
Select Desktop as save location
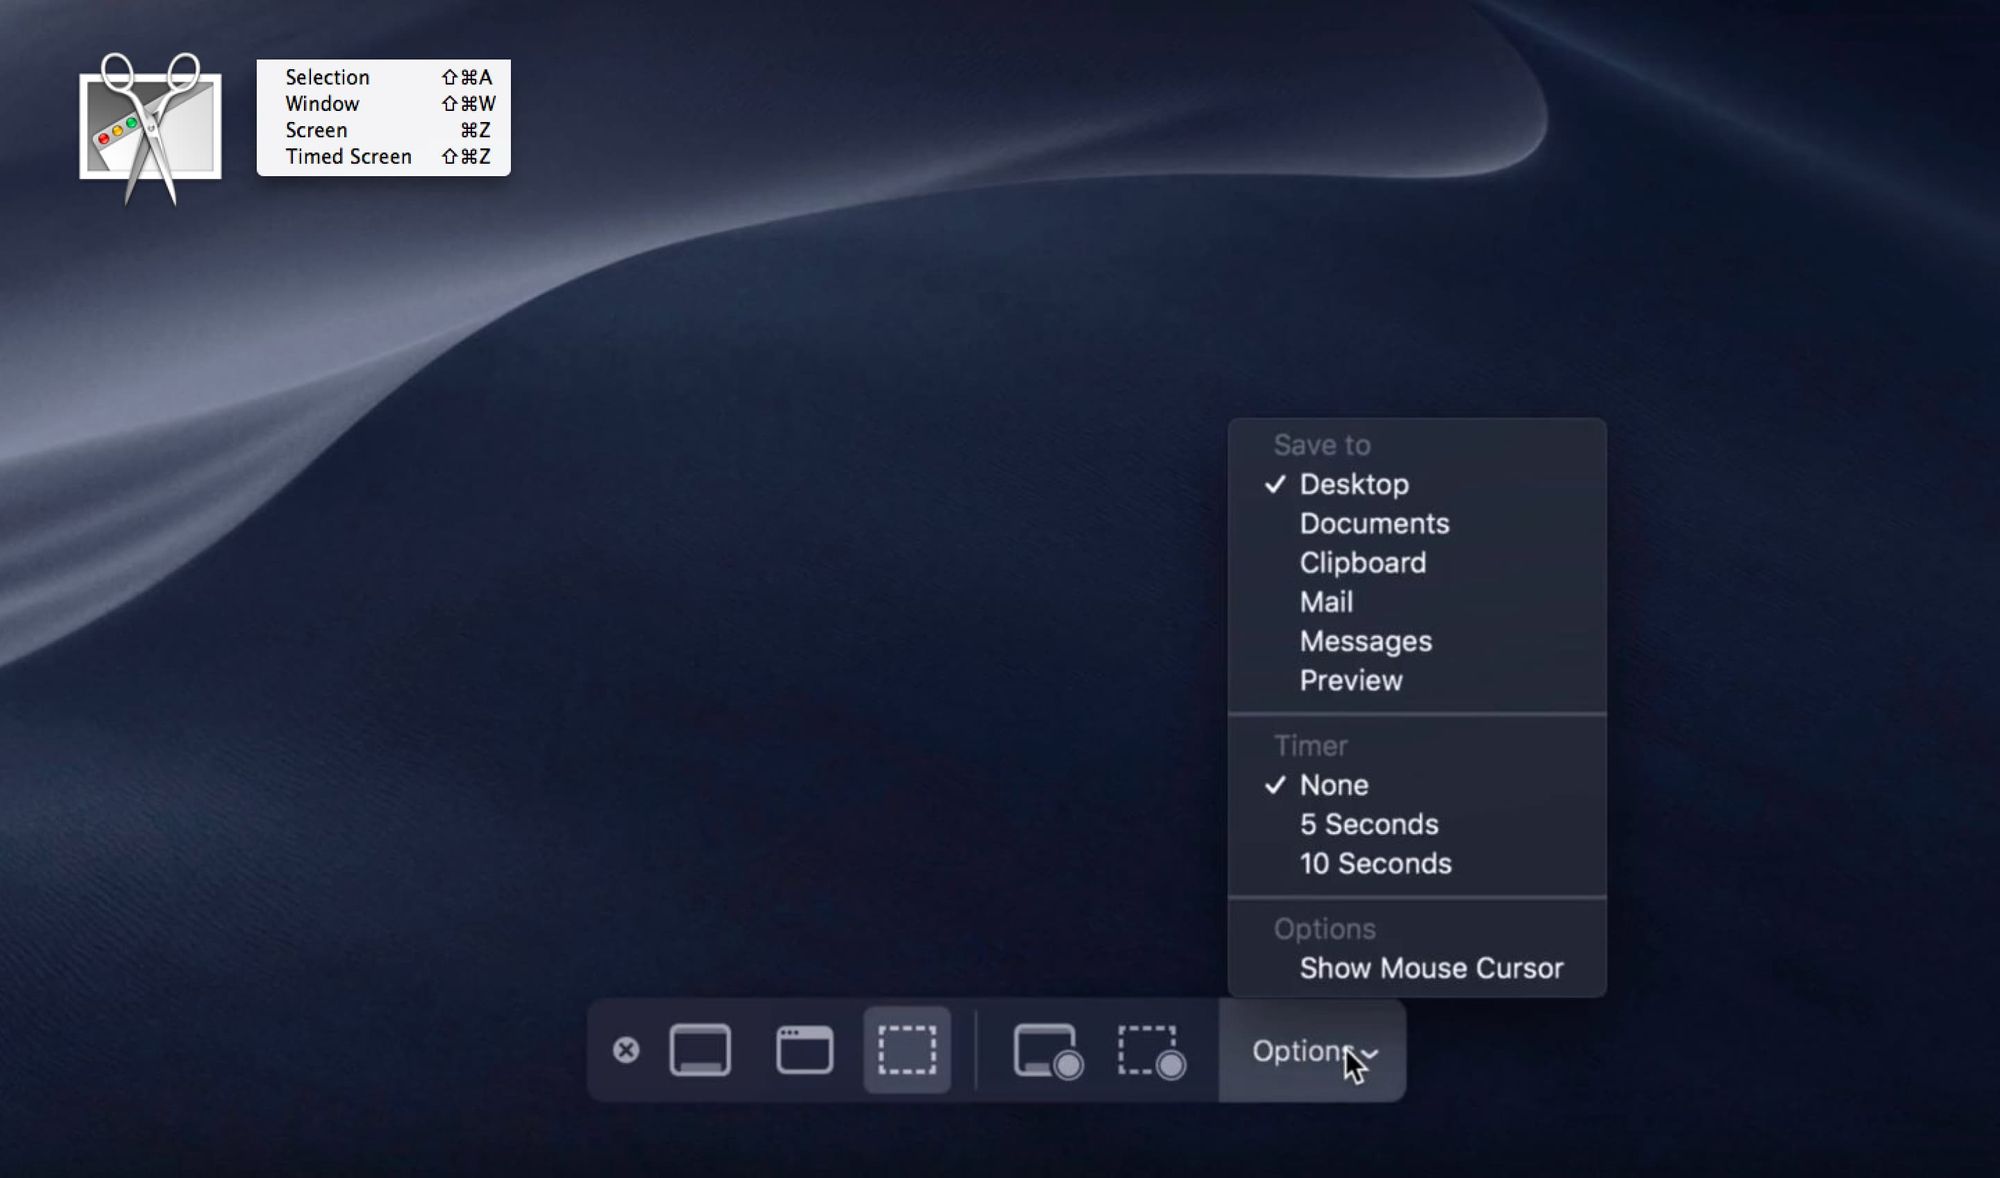pos(1354,484)
